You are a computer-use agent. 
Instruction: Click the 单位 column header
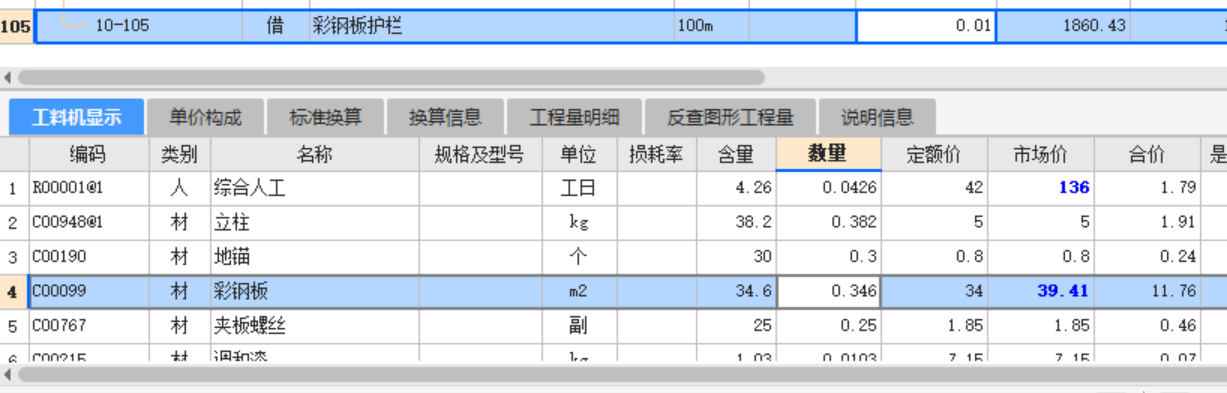pyautogui.click(x=579, y=154)
